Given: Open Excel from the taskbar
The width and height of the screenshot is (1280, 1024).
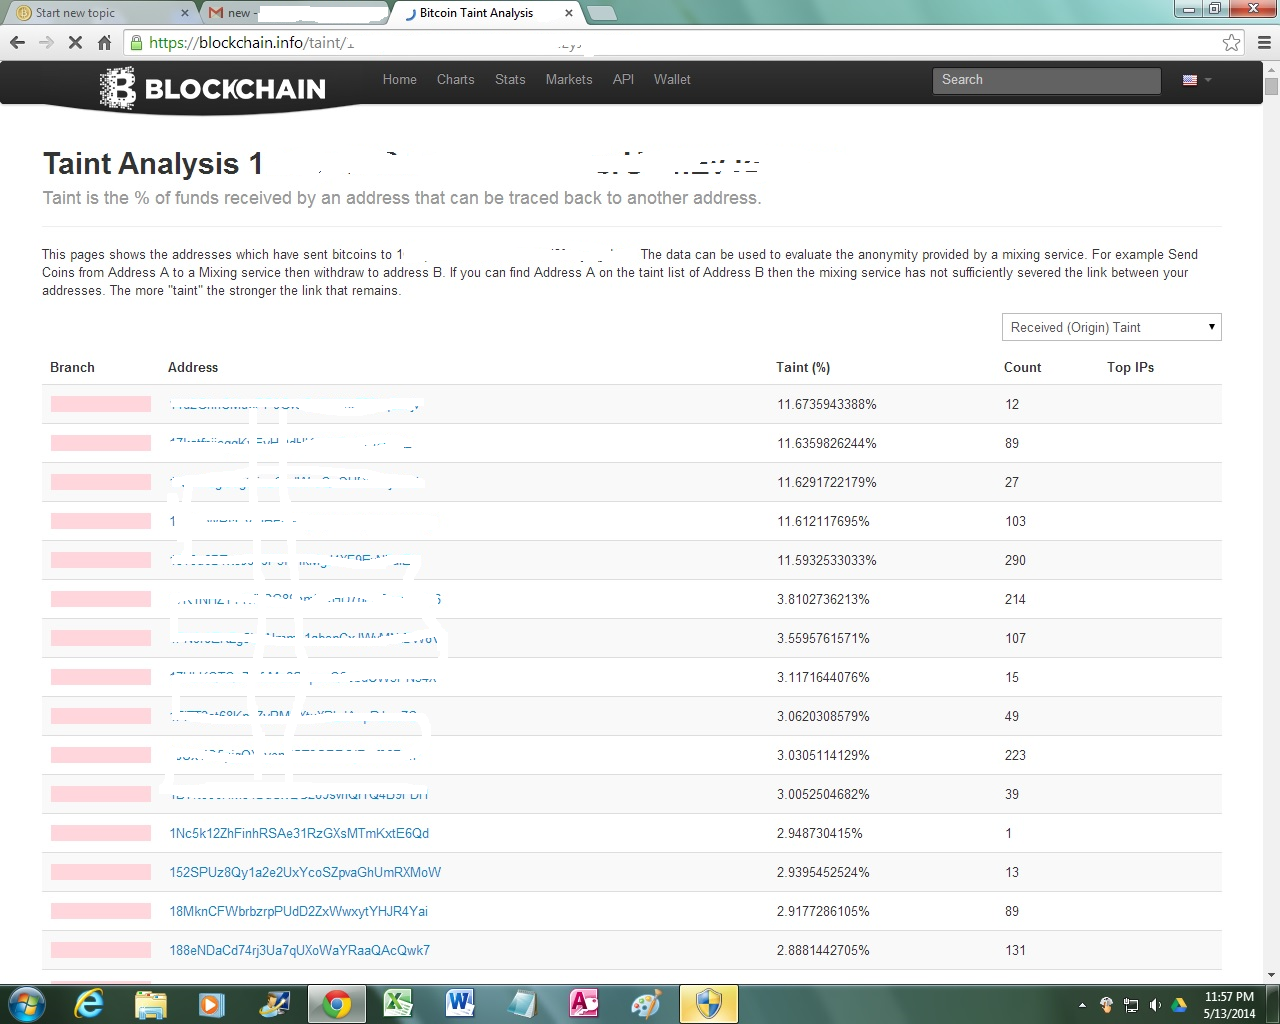Looking at the screenshot, I should click(x=398, y=1004).
